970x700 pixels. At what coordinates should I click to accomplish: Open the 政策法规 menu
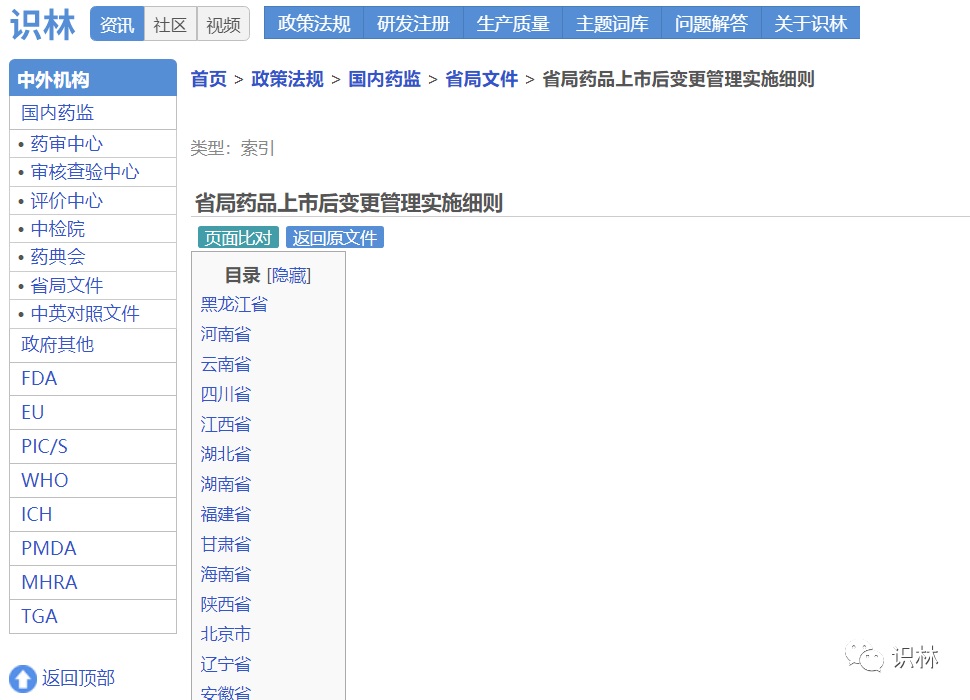(314, 23)
